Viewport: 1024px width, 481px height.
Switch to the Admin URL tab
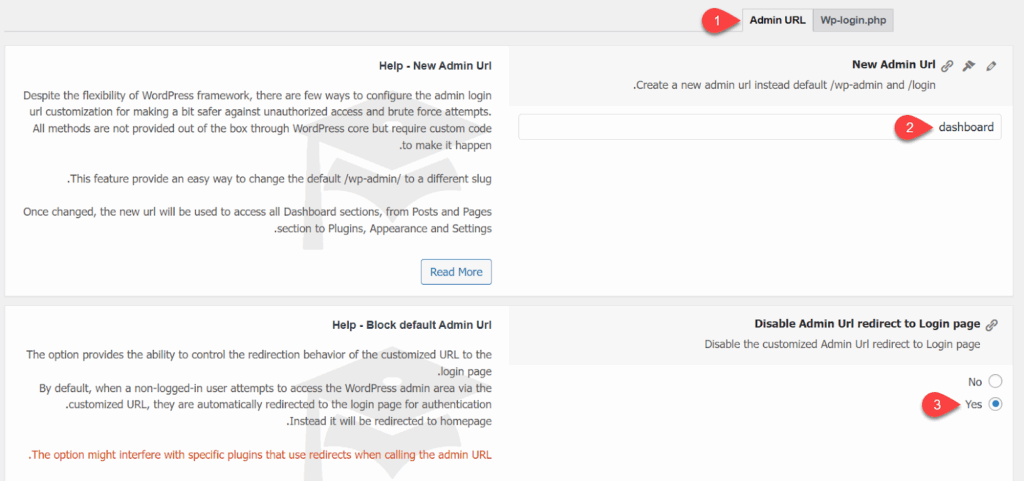coord(777,20)
